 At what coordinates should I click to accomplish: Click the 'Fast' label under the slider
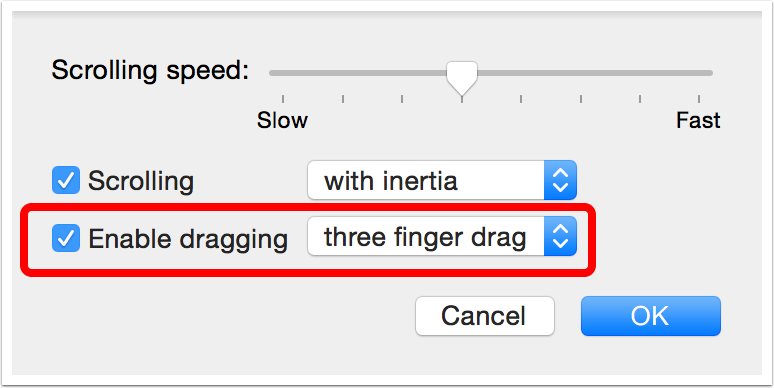[698, 120]
